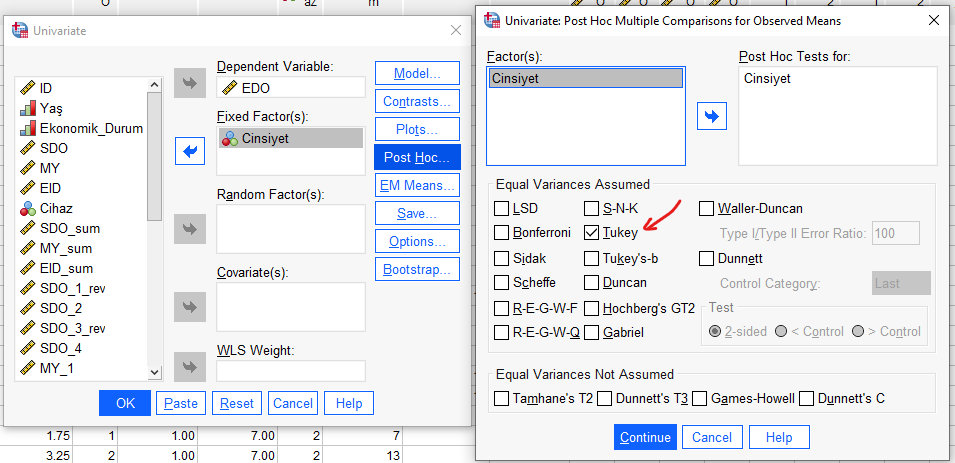Select the Ekonomik_Durum ordinal variable
The image size is (955, 463).
(x=90, y=128)
